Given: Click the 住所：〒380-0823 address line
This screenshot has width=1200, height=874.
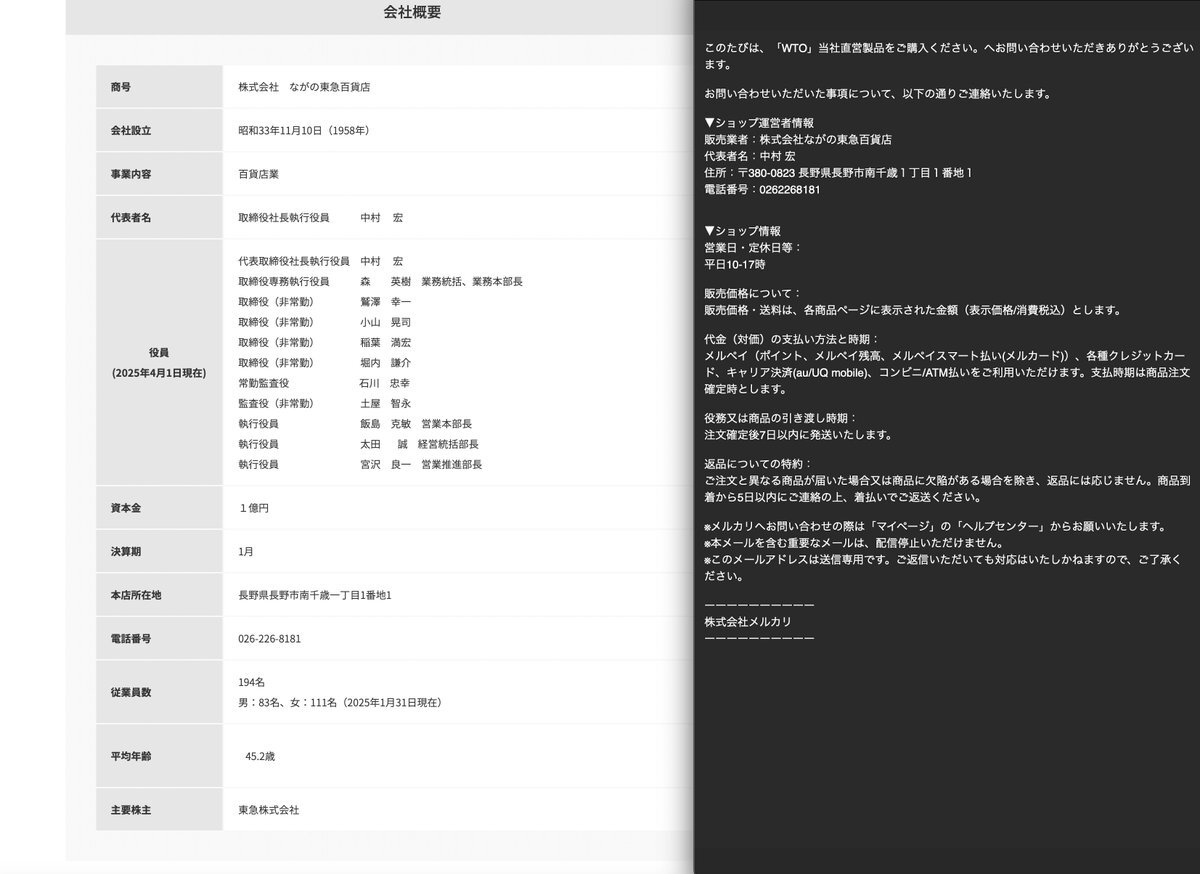Looking at the screenshot, I should [x=838, y=173].
